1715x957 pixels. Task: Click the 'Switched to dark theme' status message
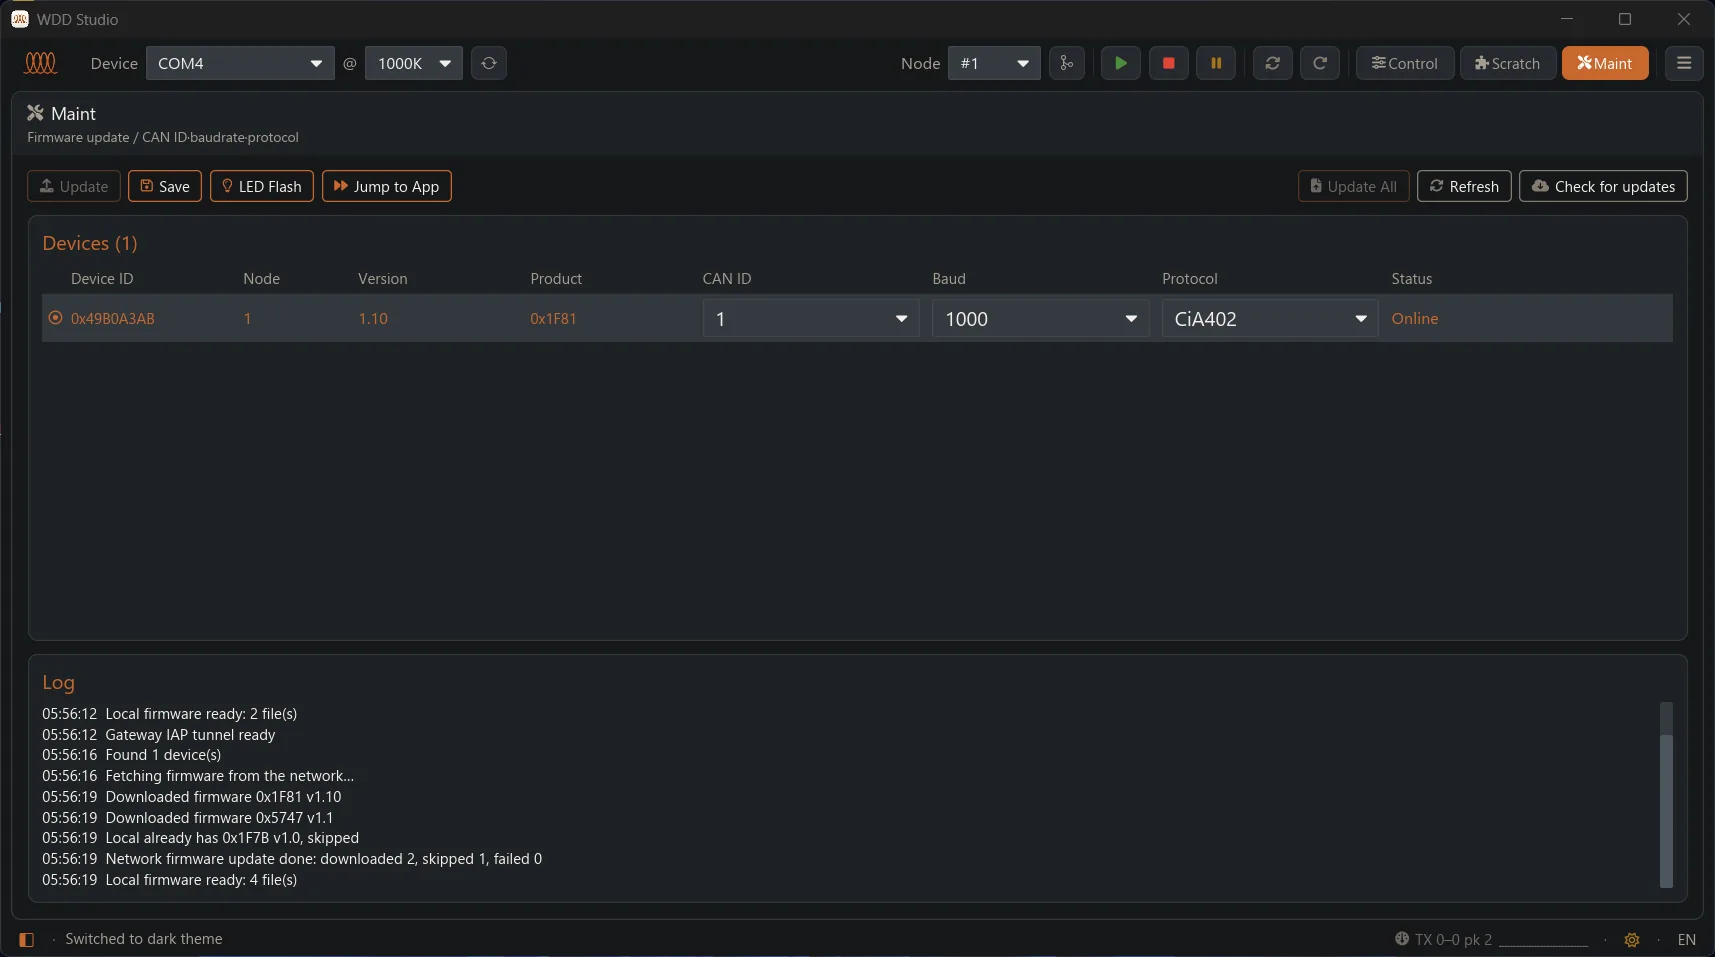pyautogui.click(x=144, y=939)
